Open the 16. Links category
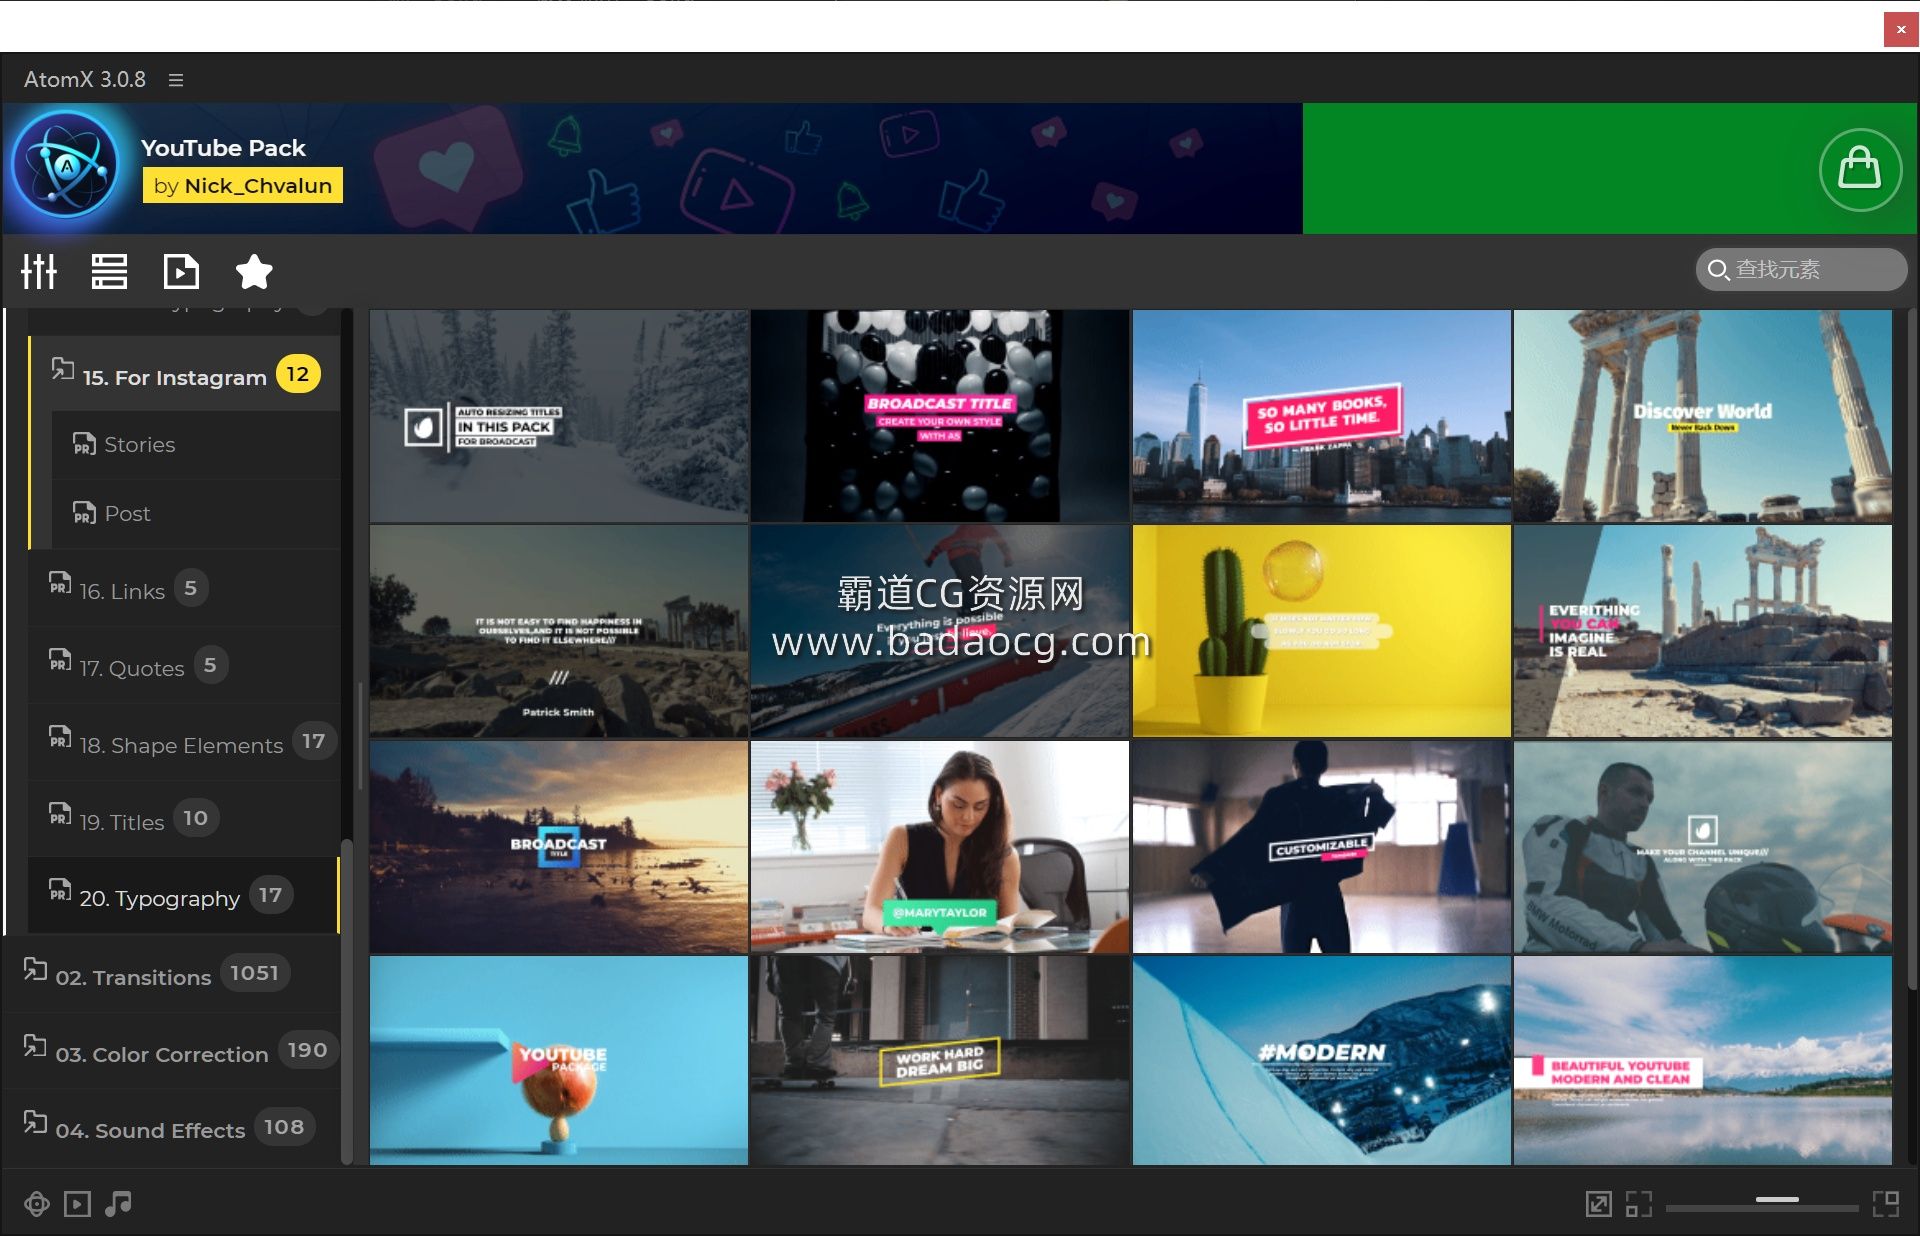The image size is (1920, 1236). [185, 590]
